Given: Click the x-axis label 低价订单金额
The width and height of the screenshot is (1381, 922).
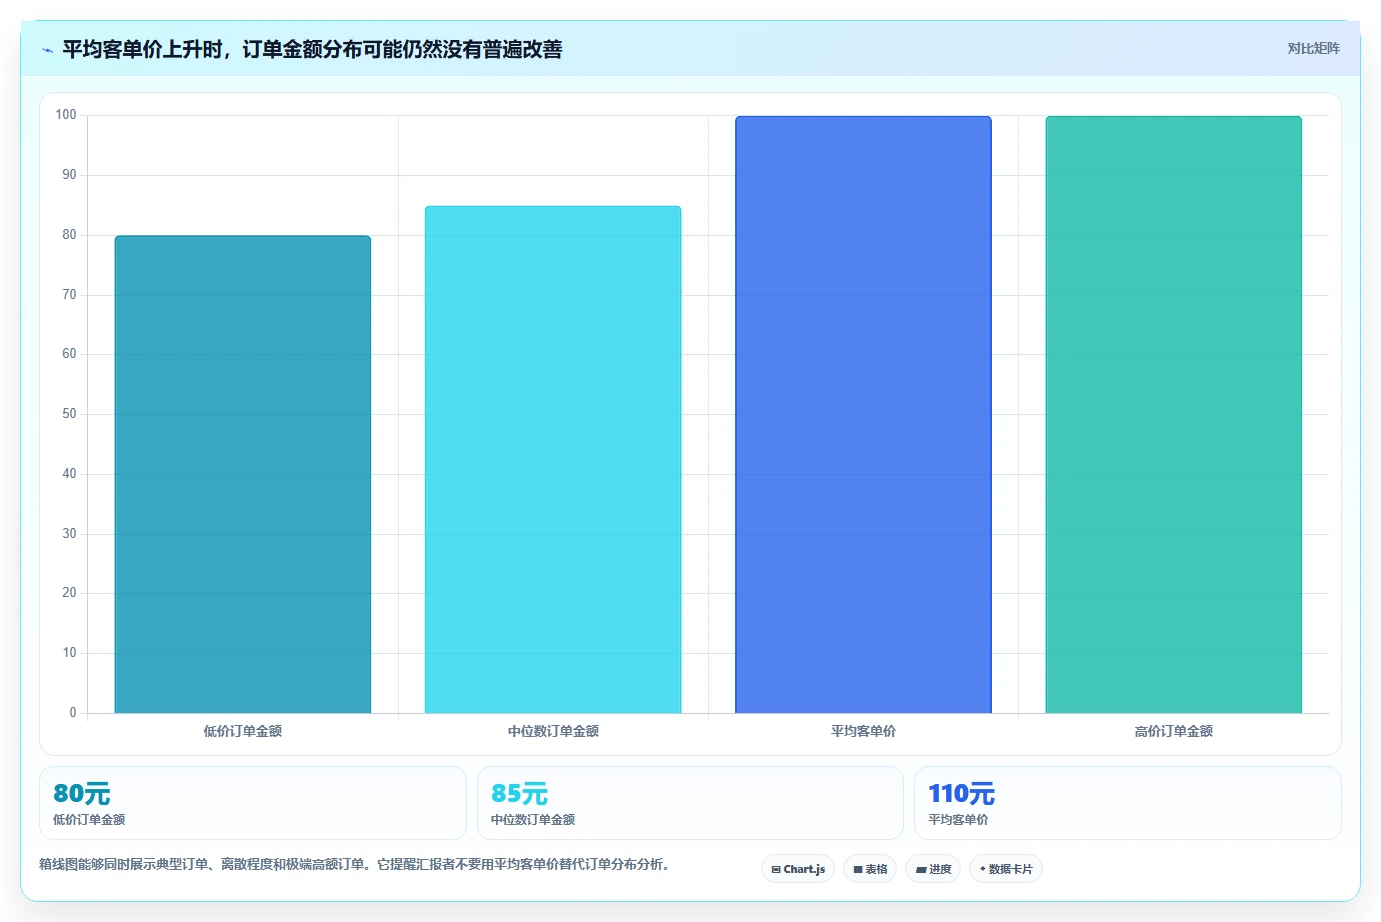Looking at the screenshot, I should (x=243, y=732).
